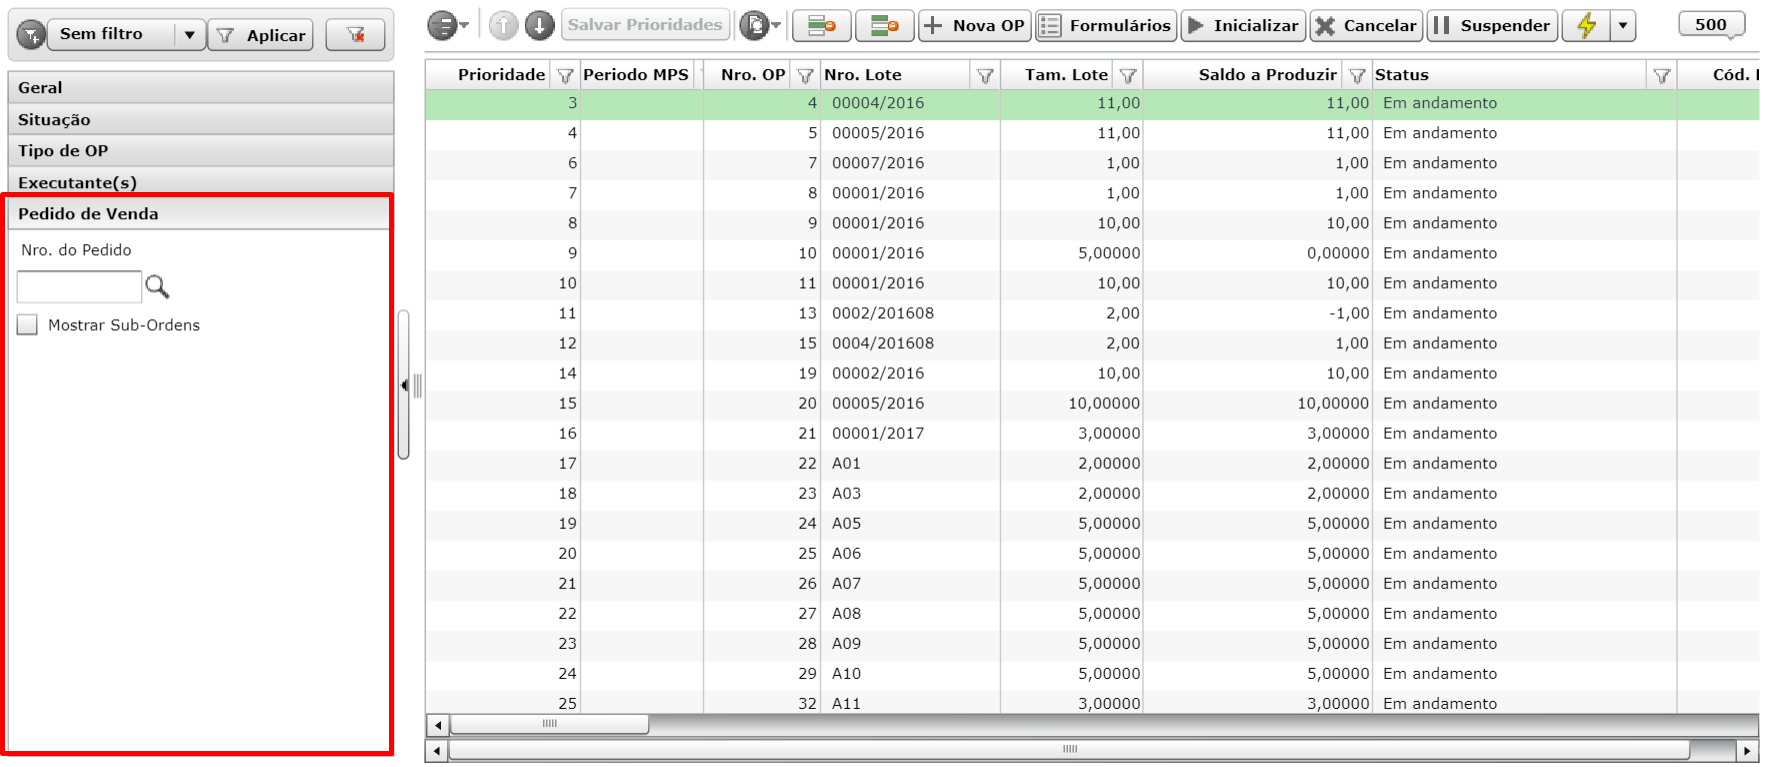Select the row with lote A05
Viewport: 1765px width, 767px height.
coord(1092,523)
